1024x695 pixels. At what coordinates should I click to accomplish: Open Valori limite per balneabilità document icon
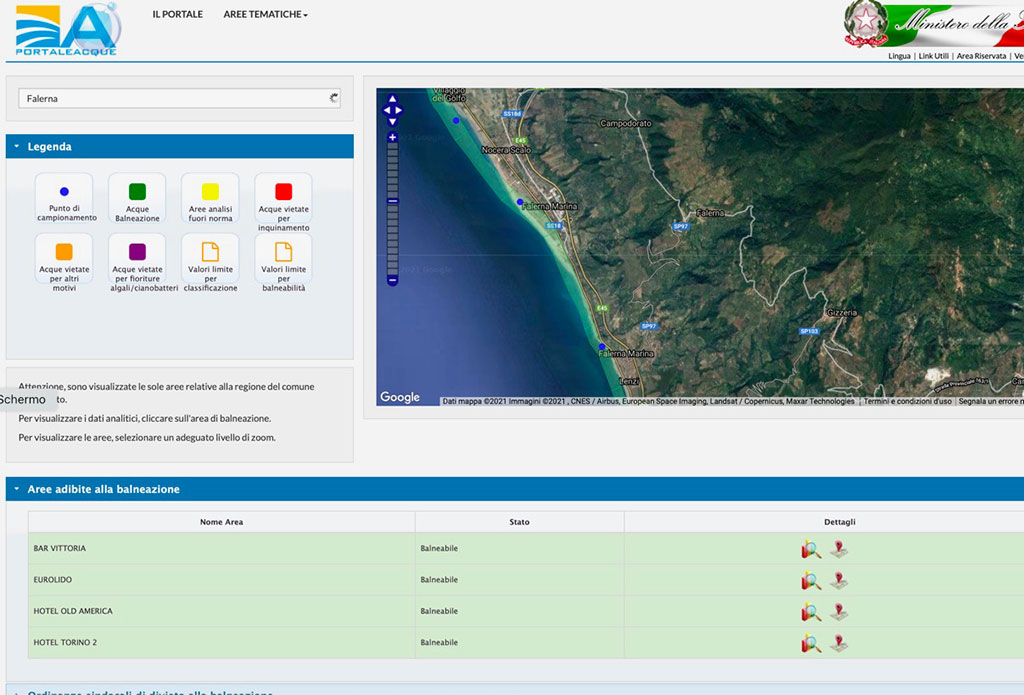[x=283, y=251]
